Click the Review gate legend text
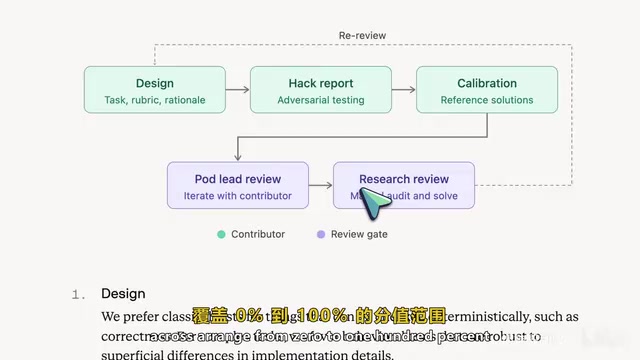This screenshot has height=360, width=640. point(359,234)
